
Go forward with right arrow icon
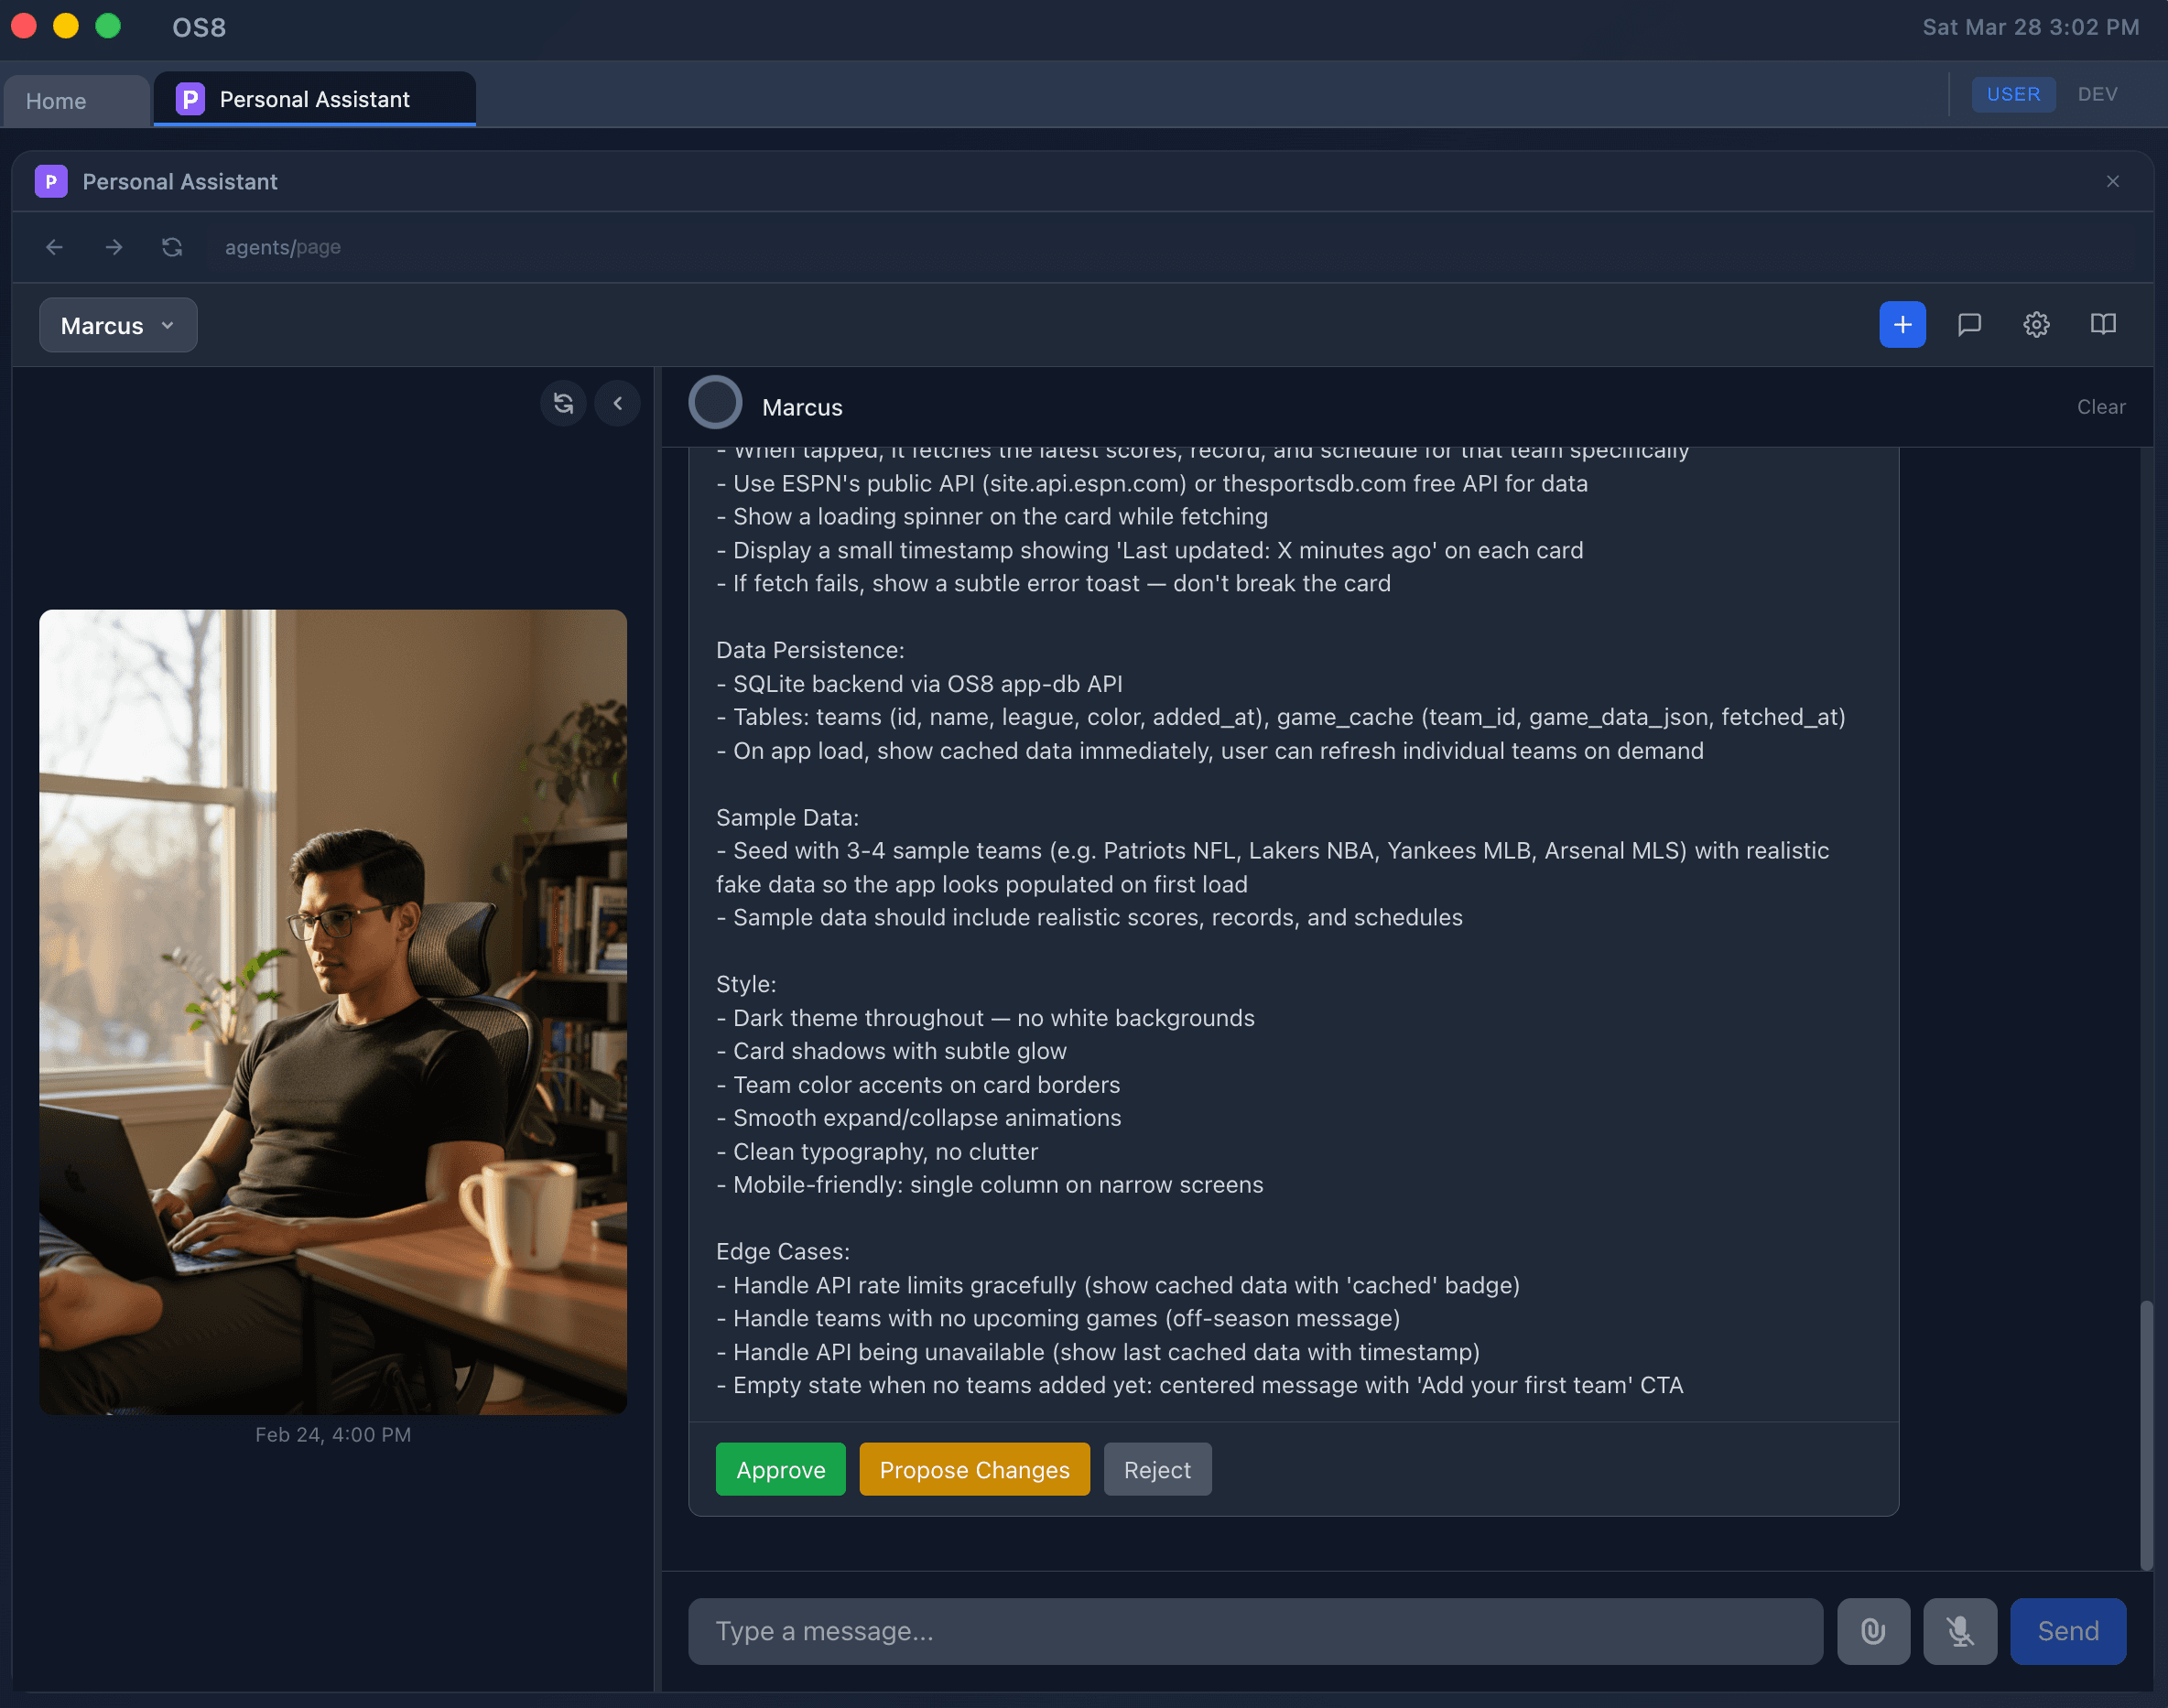tap(114, 247)
